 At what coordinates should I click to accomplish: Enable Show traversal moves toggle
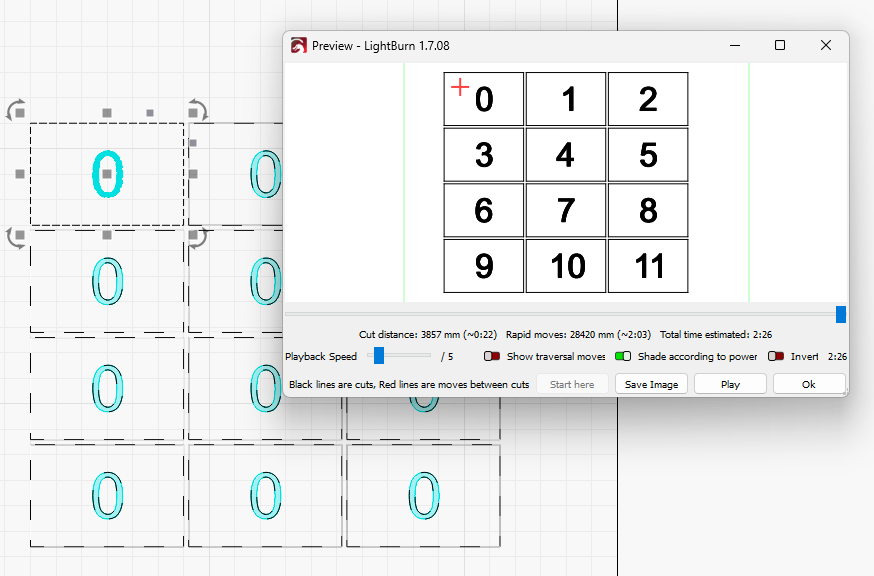tap(492, 356)
